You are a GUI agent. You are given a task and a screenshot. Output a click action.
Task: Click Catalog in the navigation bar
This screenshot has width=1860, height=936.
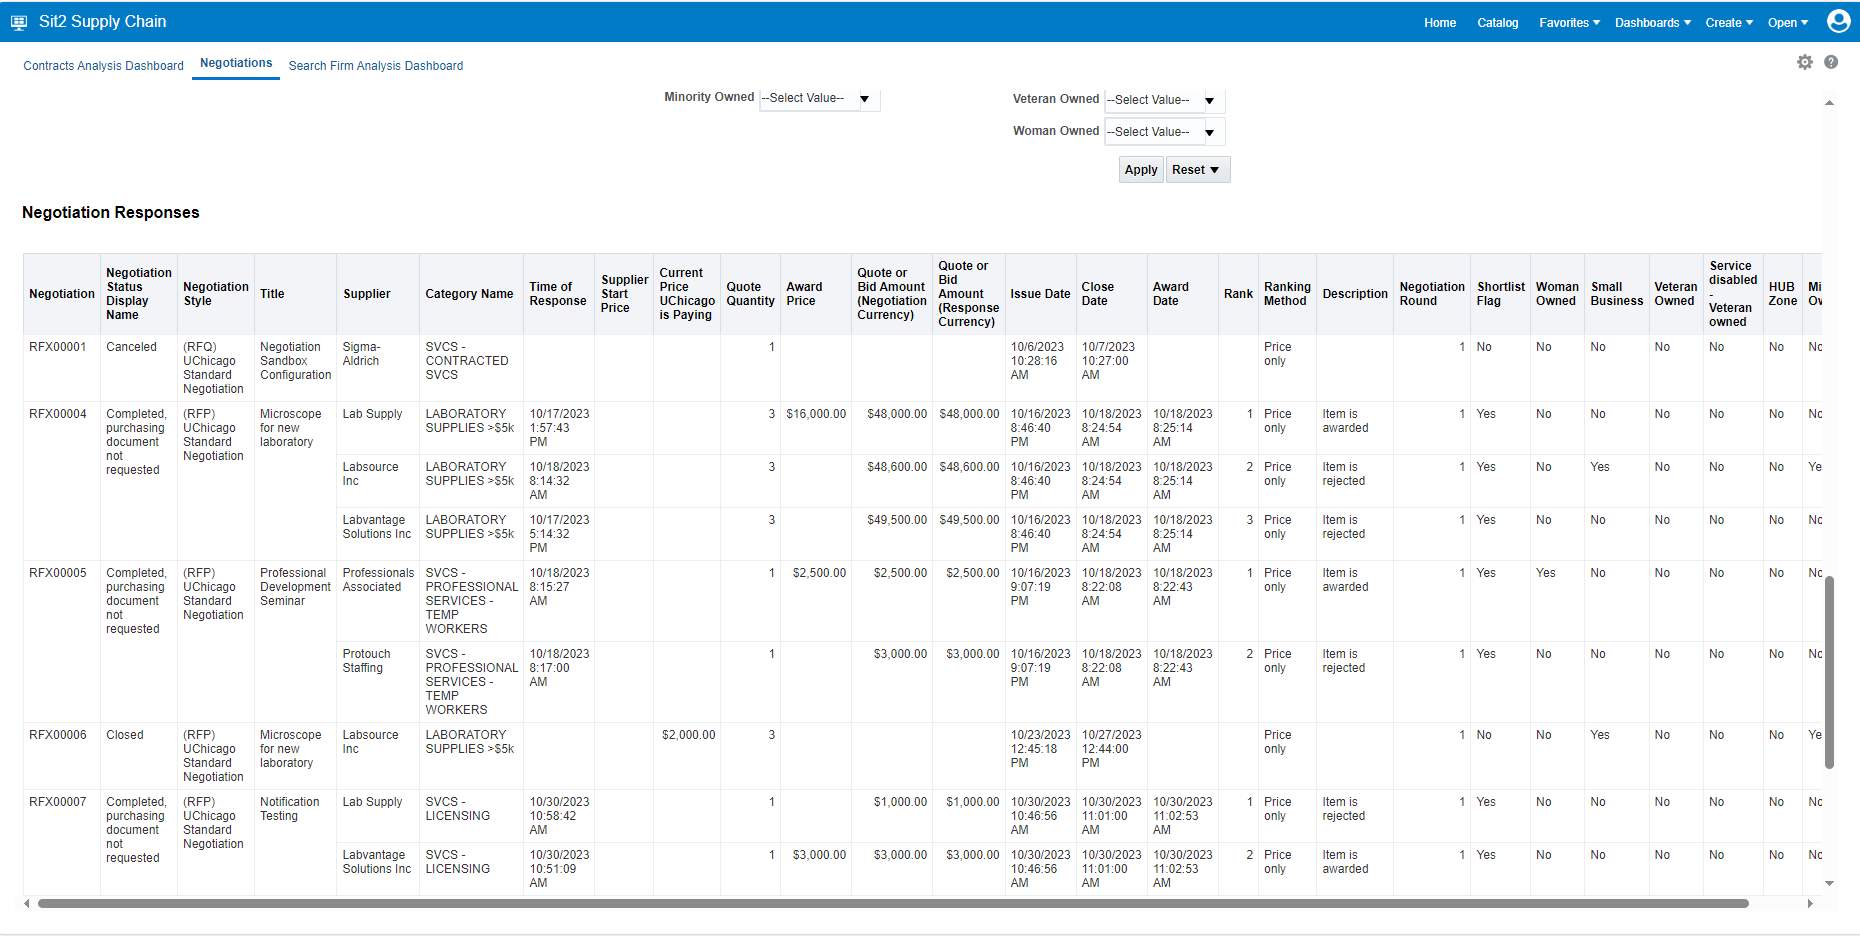1497,23
